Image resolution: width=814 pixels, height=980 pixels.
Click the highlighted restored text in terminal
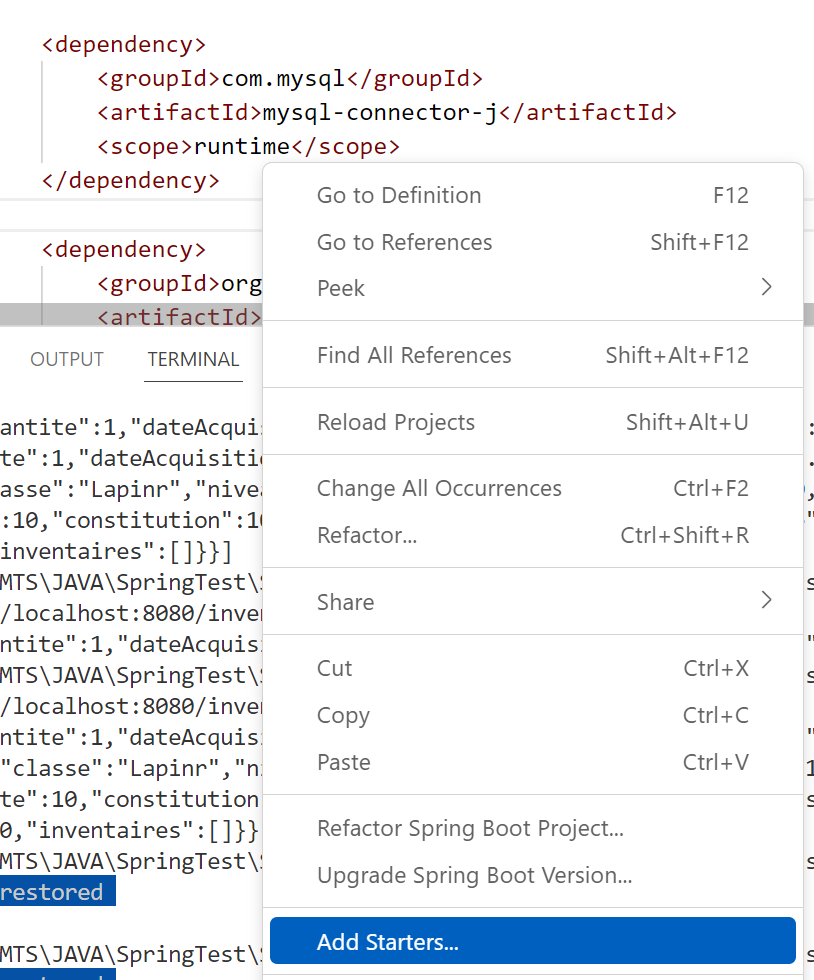pyautogui.click(x=52, y=892)
